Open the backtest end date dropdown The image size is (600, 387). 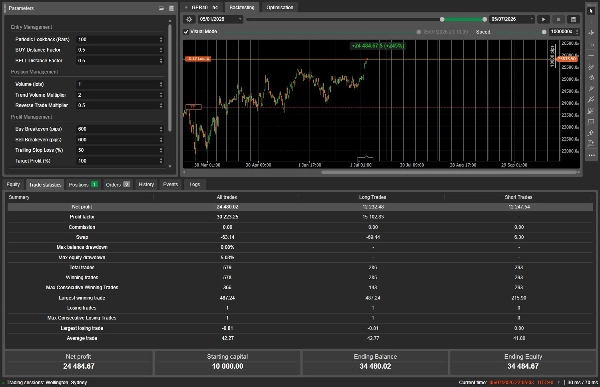(x=531, y=19)
